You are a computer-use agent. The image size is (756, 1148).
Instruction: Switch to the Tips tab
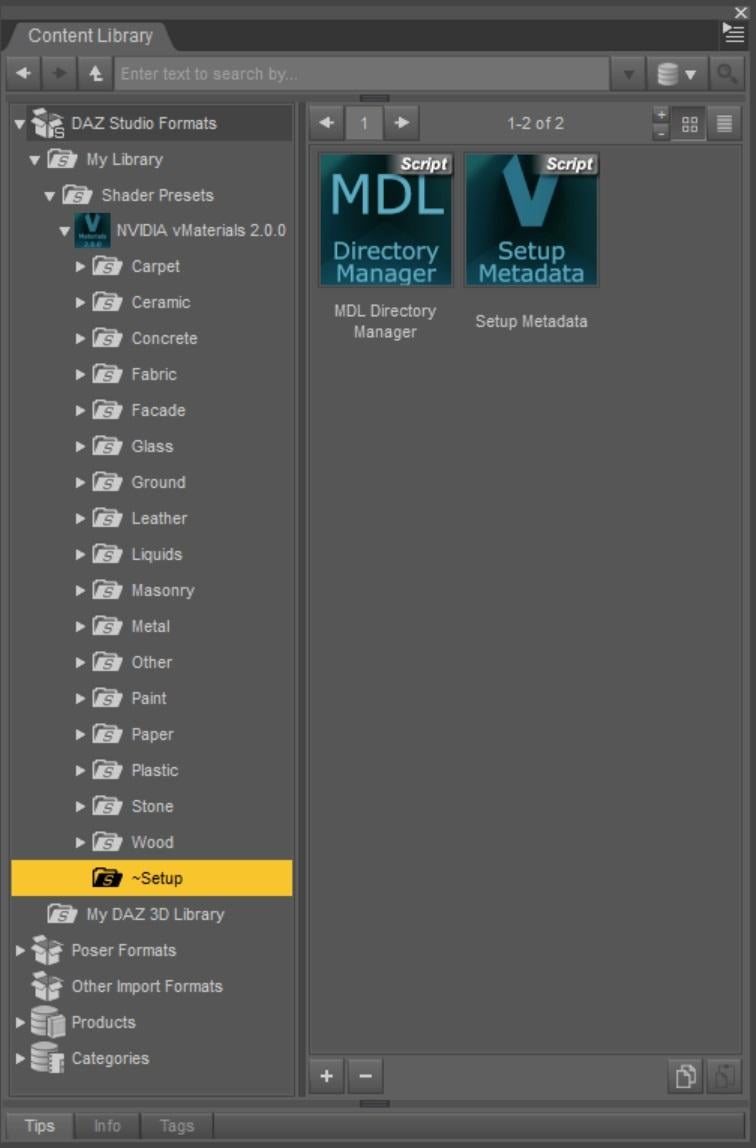point(40,1125)
